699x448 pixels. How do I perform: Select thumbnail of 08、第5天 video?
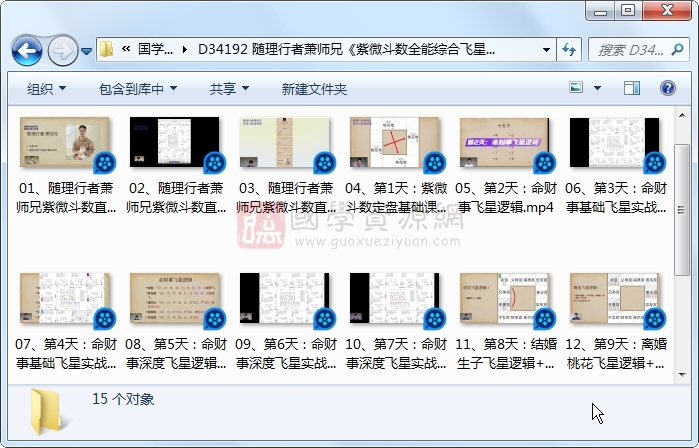point(174,298)
